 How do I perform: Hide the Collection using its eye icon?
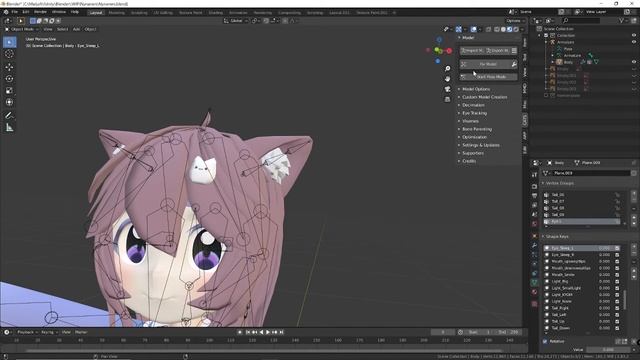click(634, 36)
